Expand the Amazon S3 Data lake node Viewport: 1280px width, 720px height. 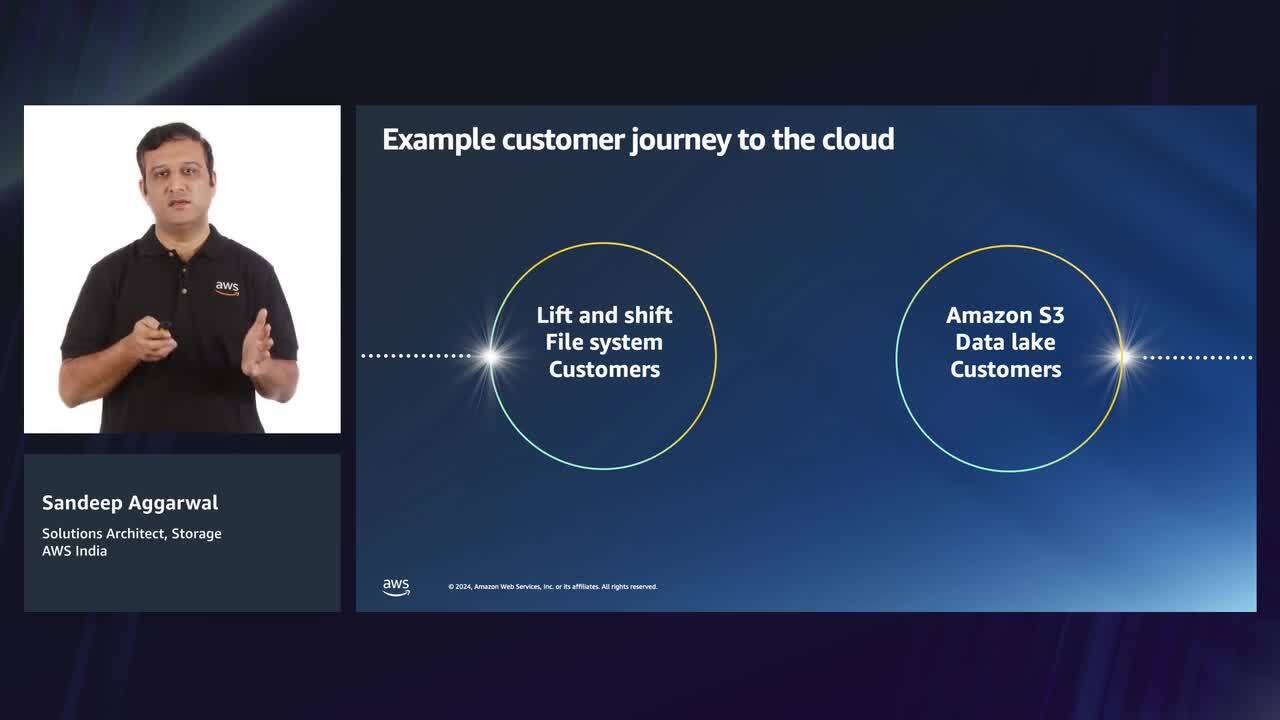point(1006,342)
